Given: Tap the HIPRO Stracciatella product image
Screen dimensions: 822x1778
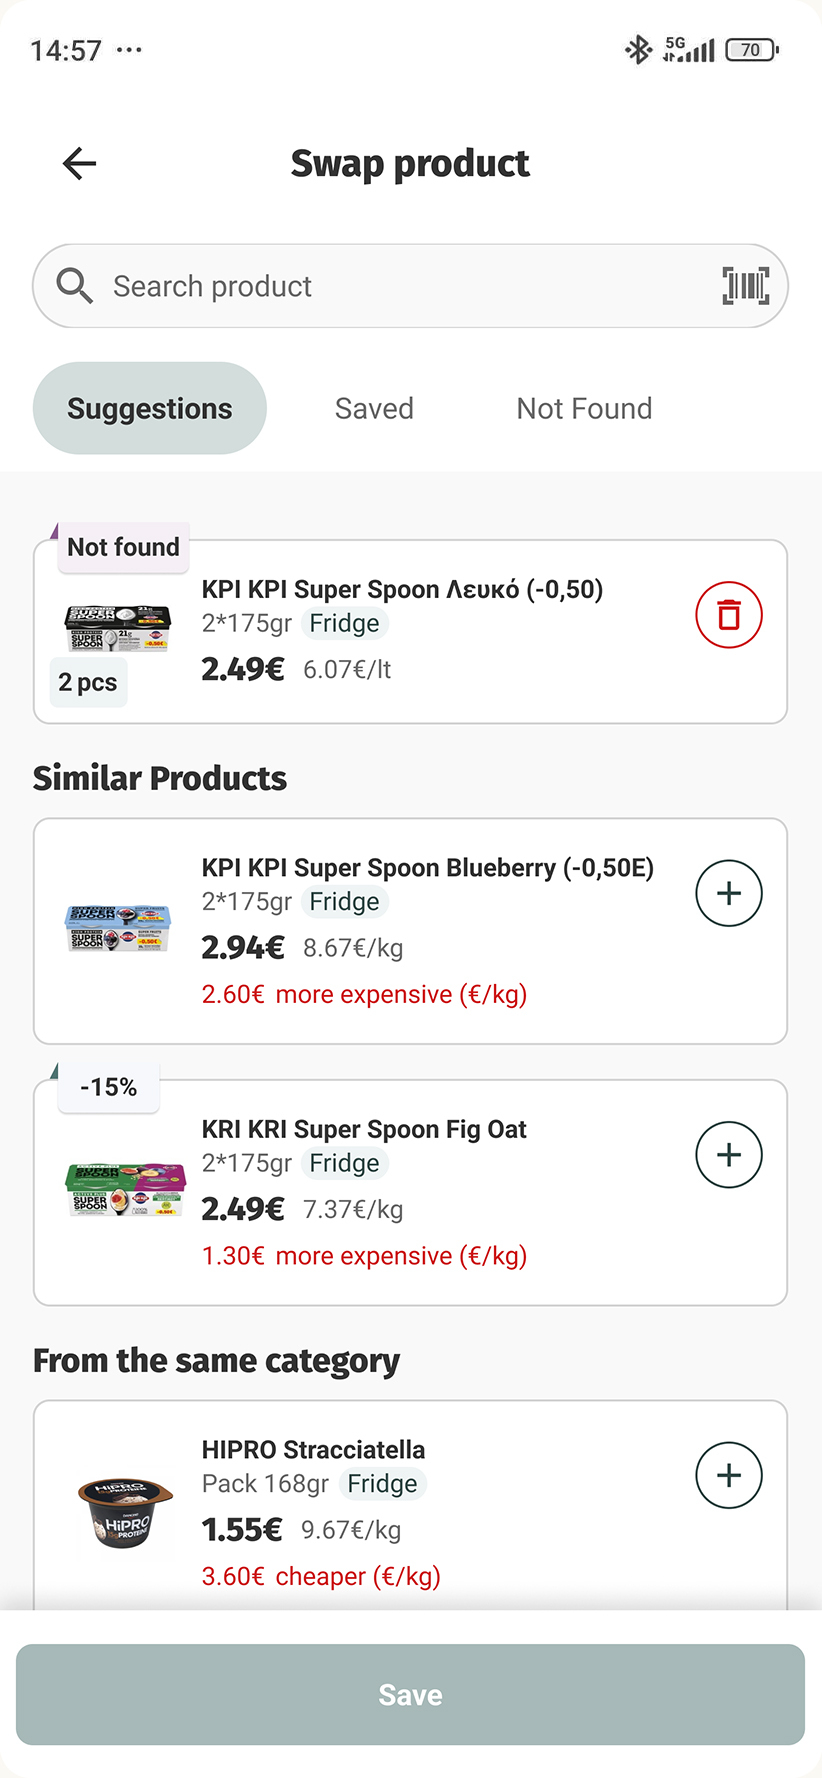Looking at the screenshot, I should (x=125, y=1512).
